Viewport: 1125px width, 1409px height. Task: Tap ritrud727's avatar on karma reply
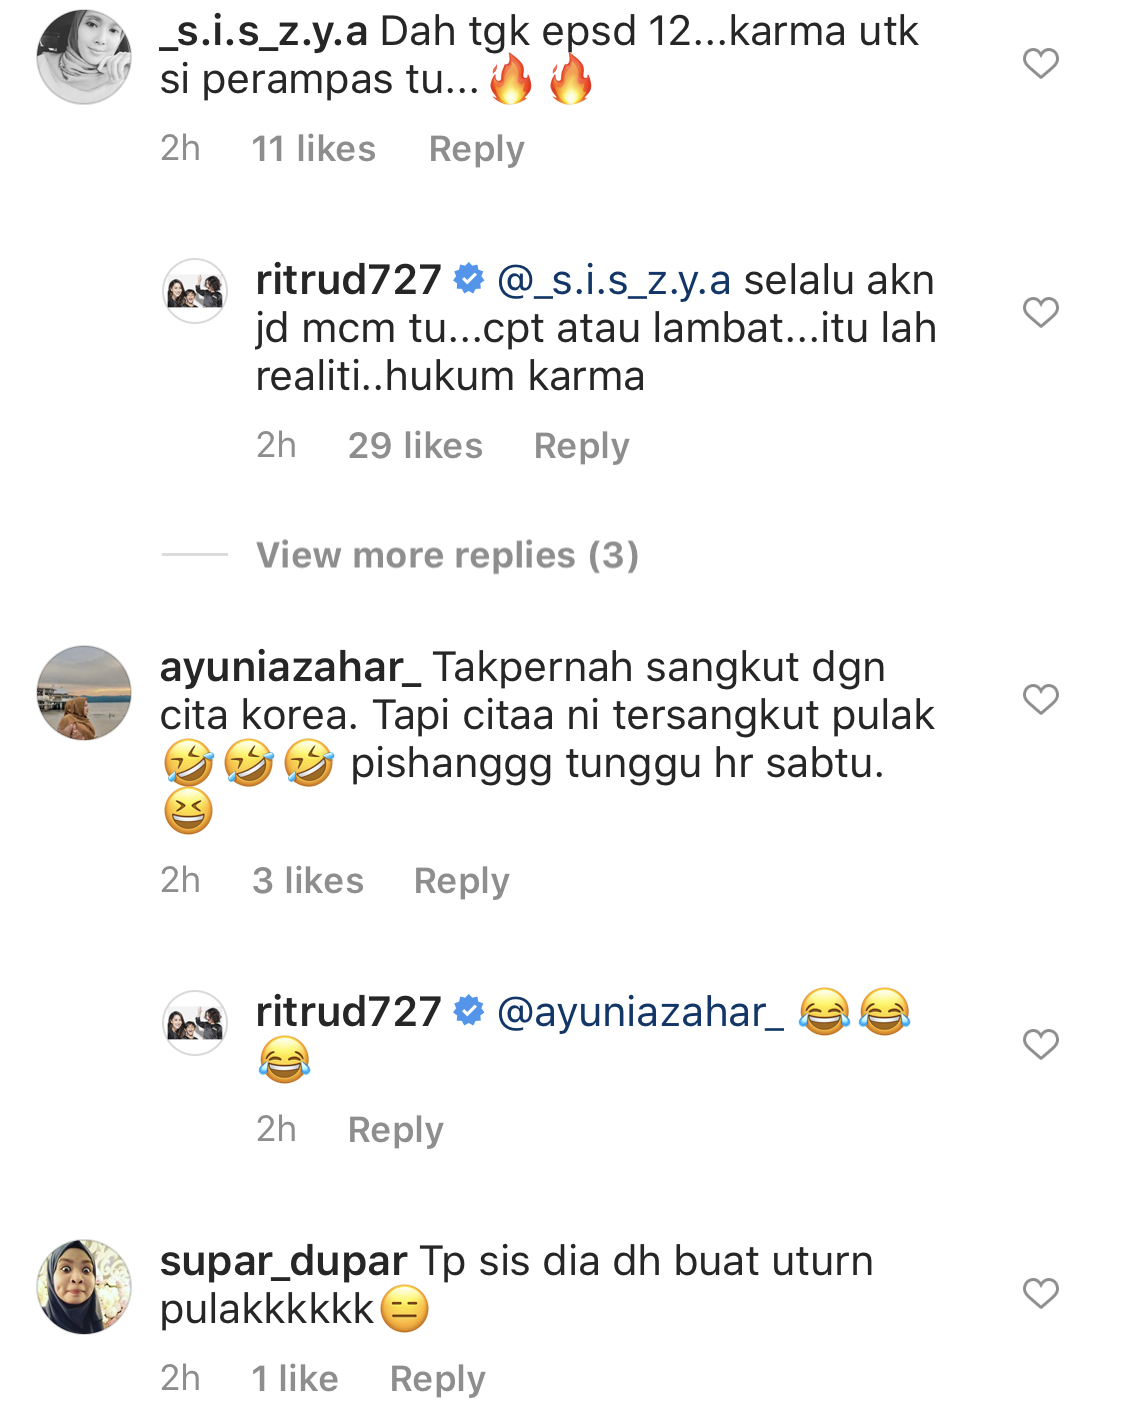[195, 291]
